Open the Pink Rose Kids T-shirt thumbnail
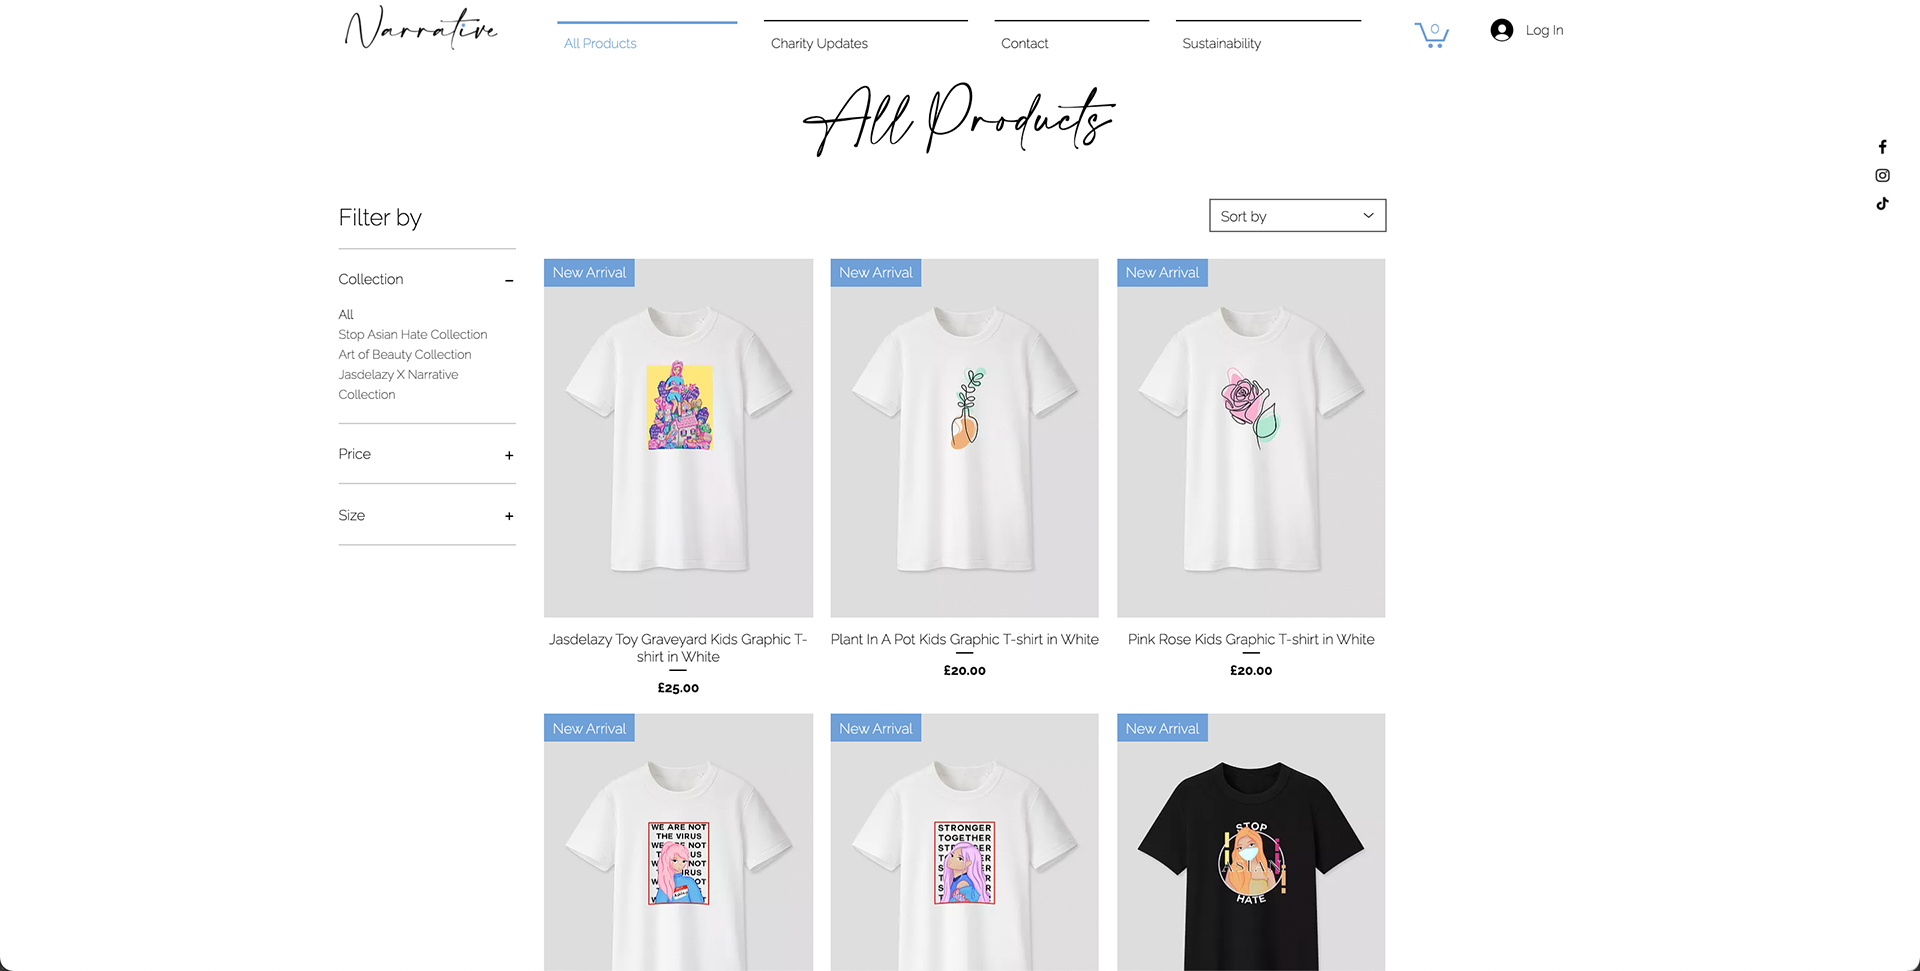 pyautogui.click(x=1251, y=438)
